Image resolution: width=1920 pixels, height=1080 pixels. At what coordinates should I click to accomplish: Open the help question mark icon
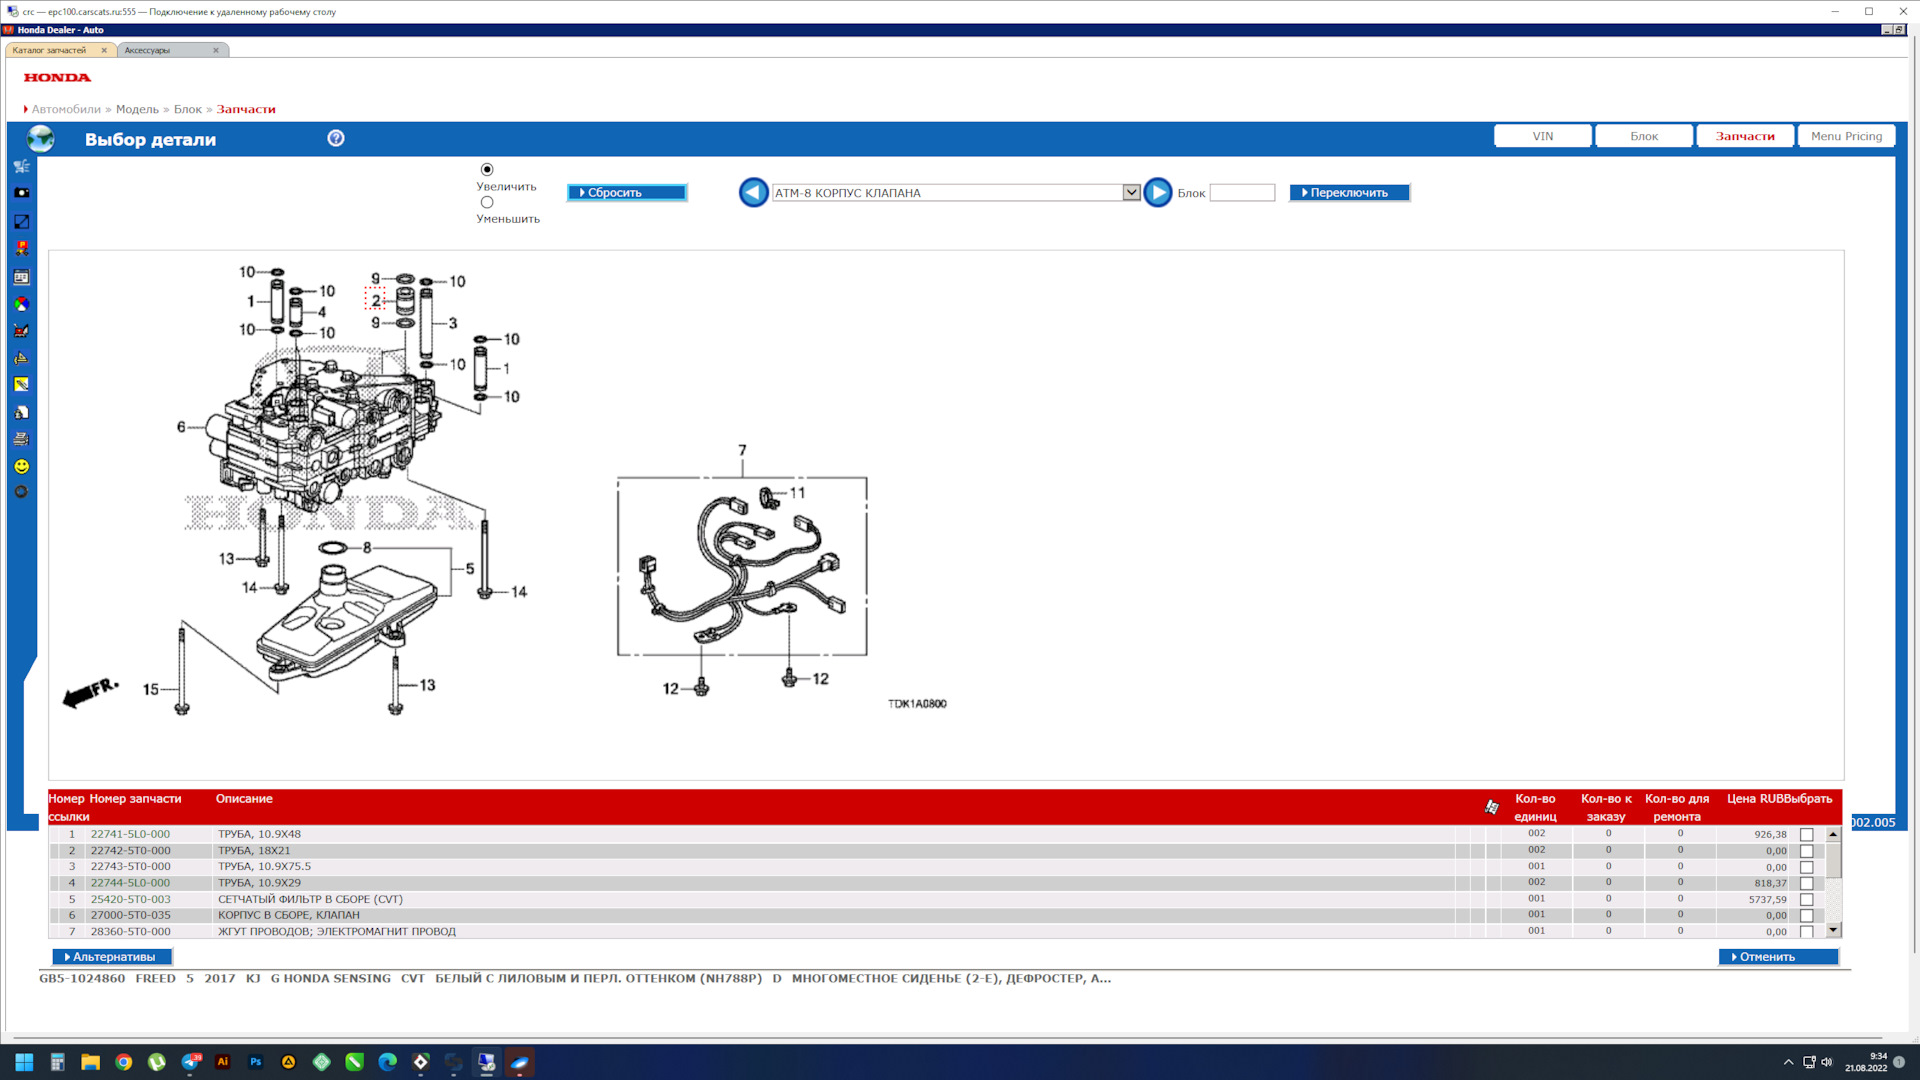336,138
